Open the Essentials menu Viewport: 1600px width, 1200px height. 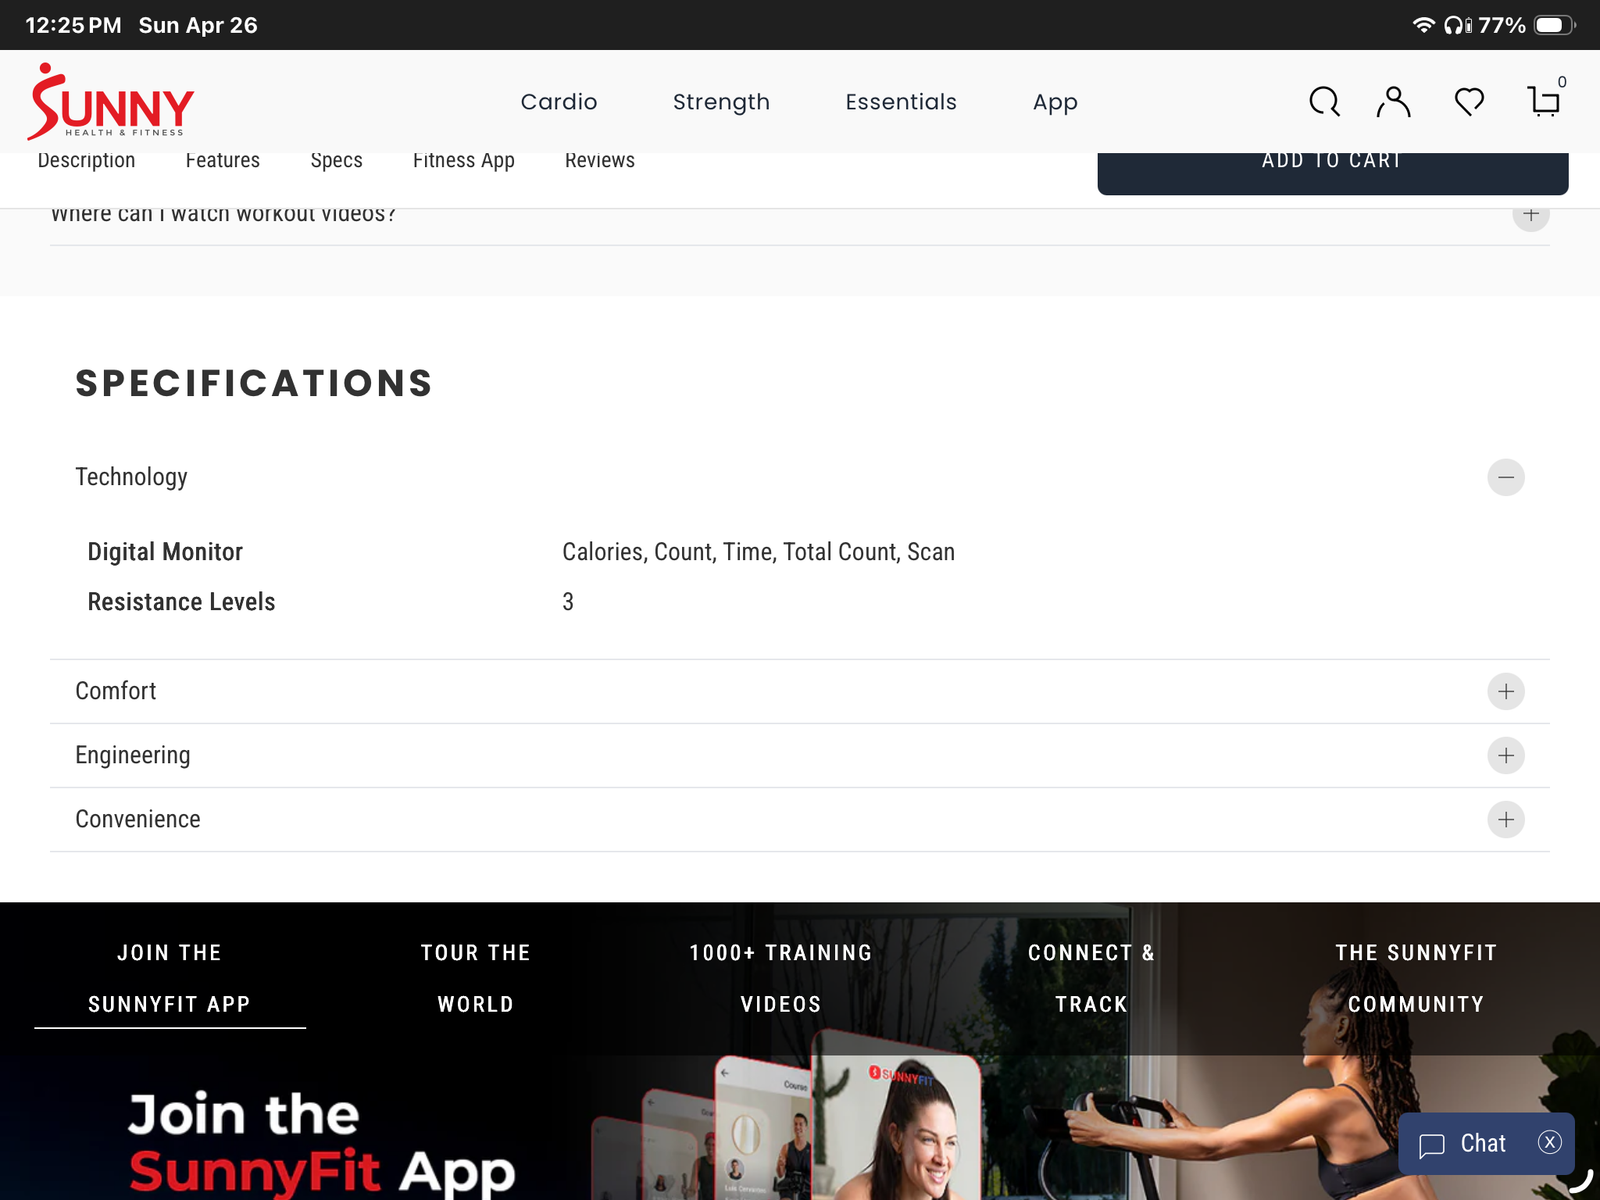click(x=901, y=102)
